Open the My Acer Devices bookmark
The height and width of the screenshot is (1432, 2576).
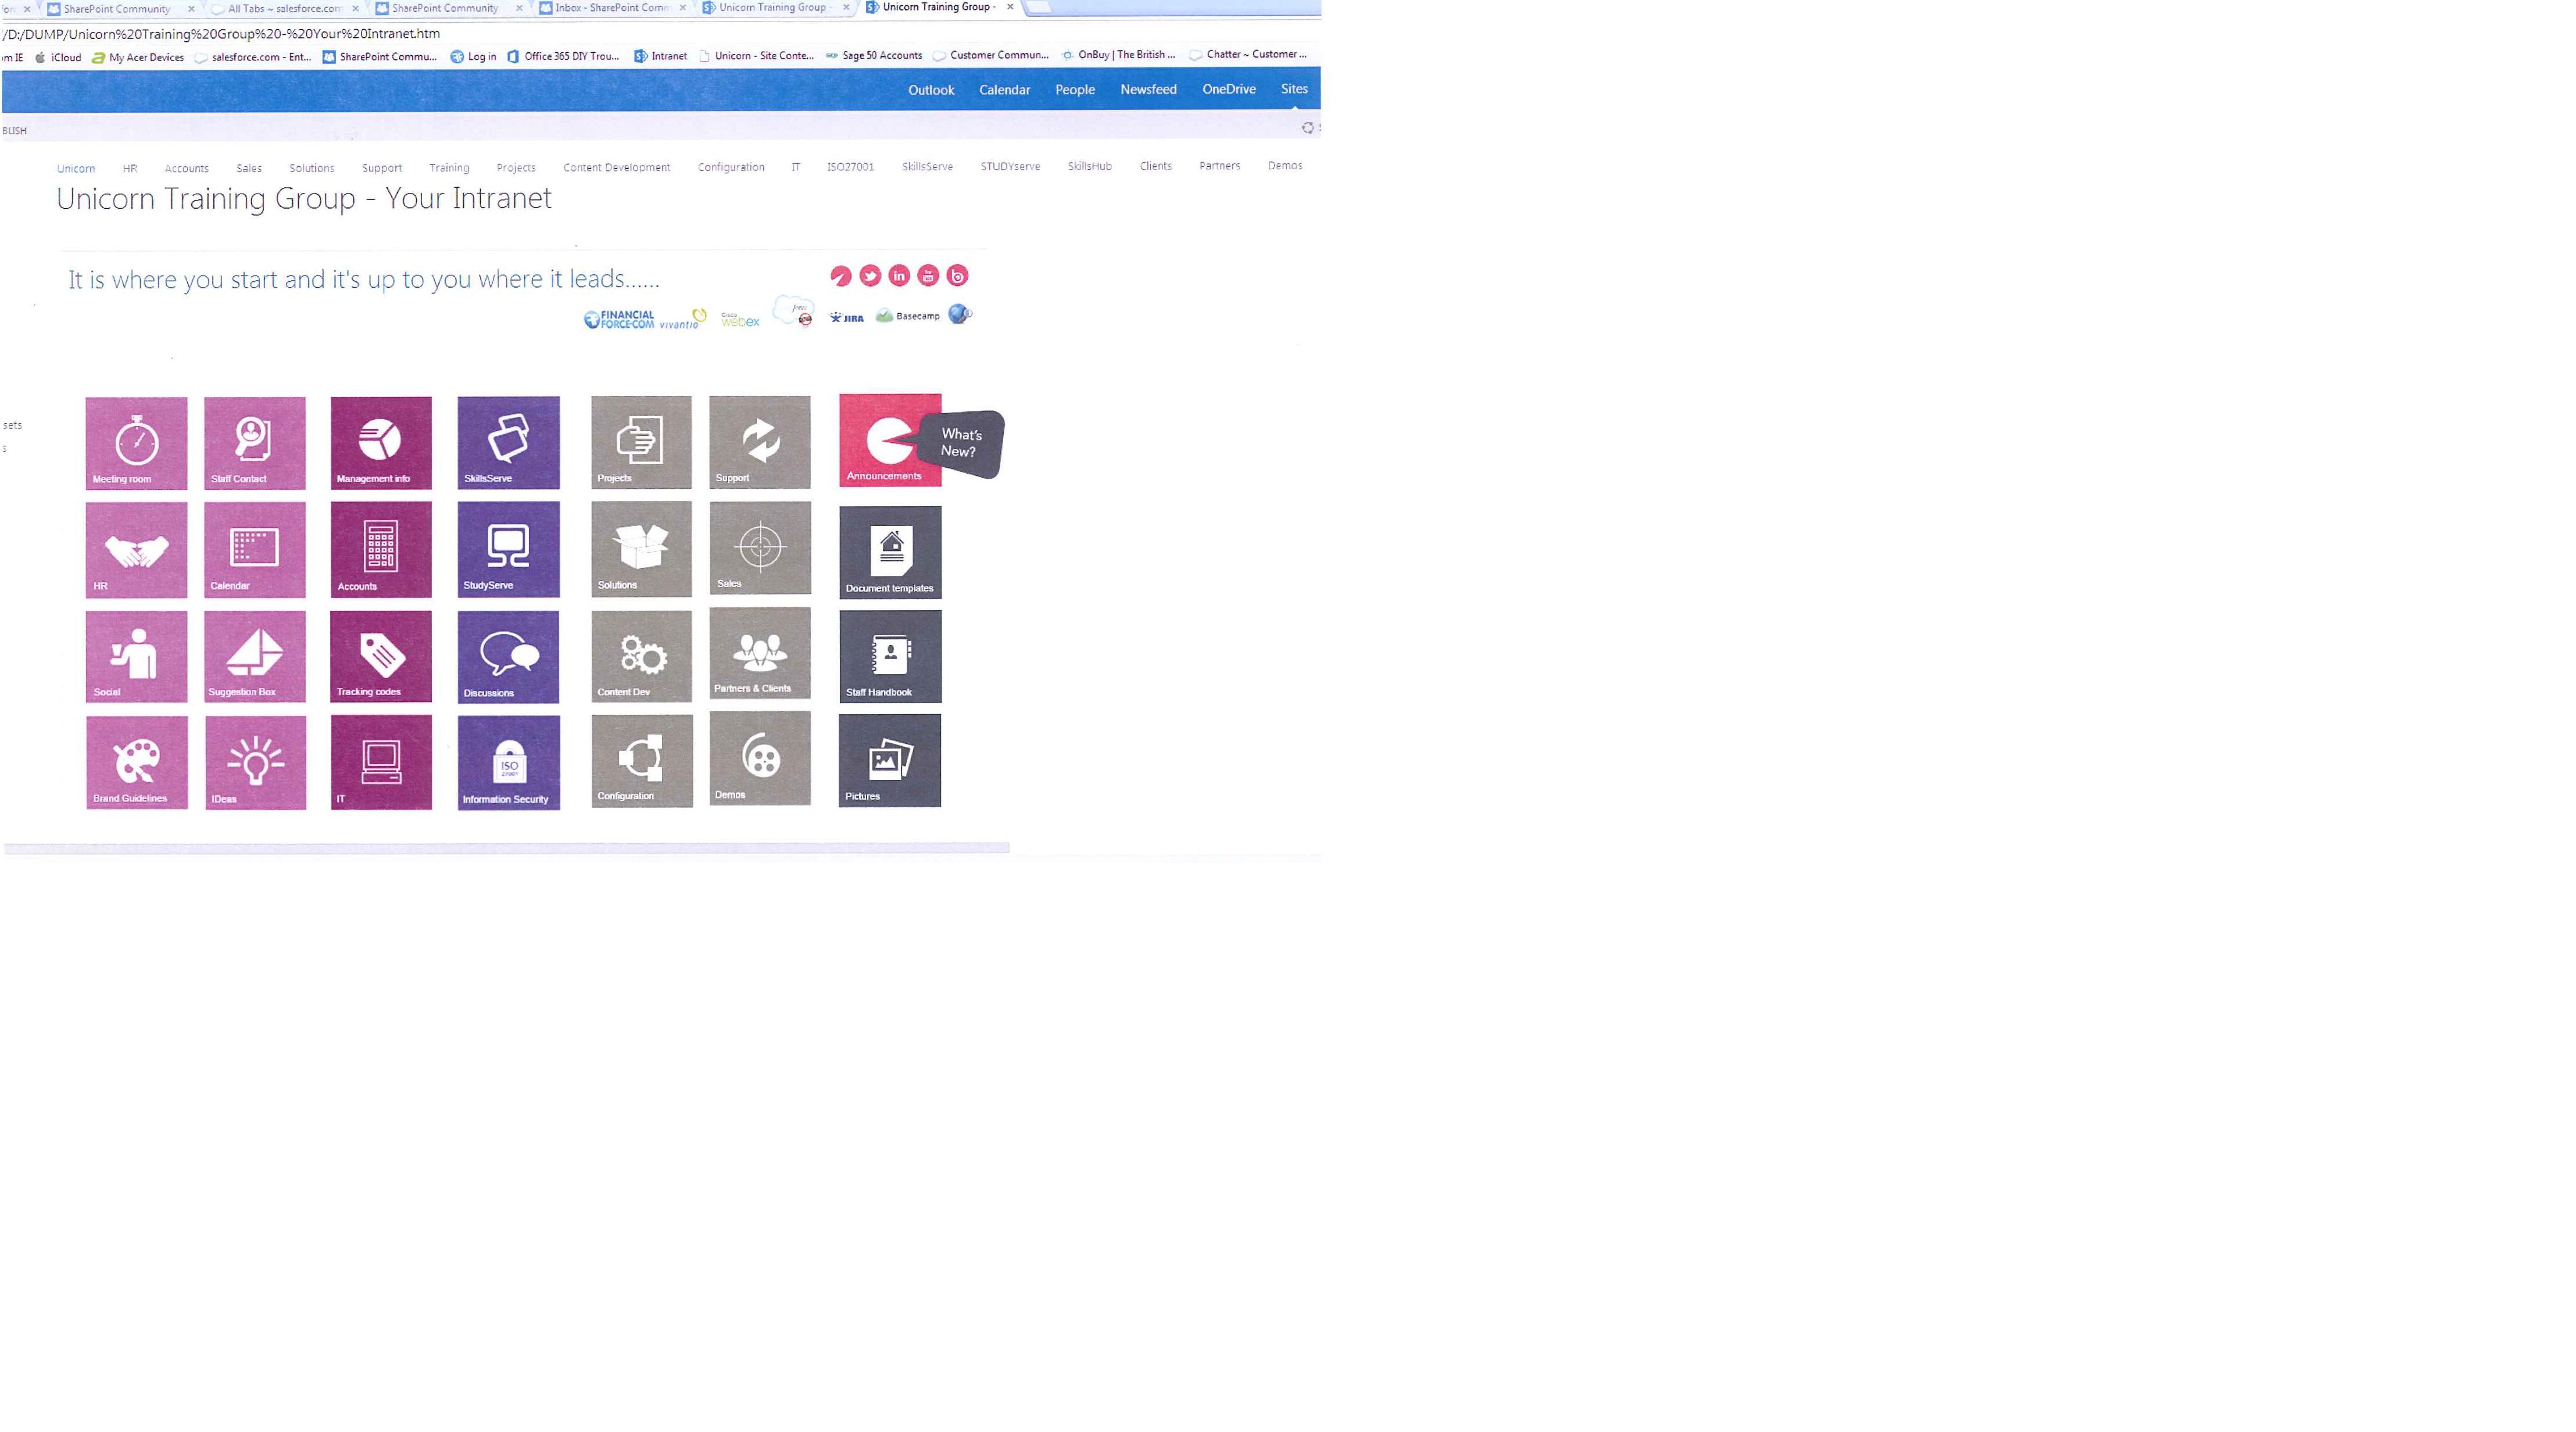pyautogui.click(x=138, y=57)
